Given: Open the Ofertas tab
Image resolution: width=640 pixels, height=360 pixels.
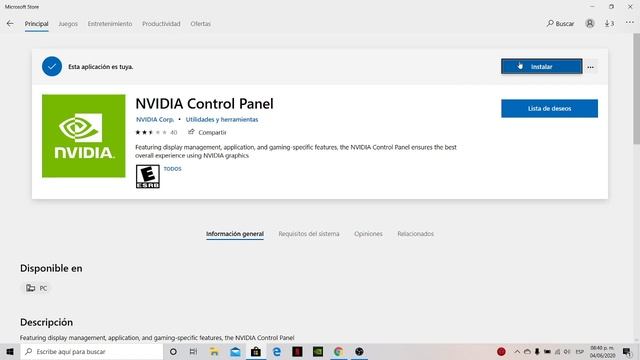Looking at the screenshot, I should coord(200,24).
